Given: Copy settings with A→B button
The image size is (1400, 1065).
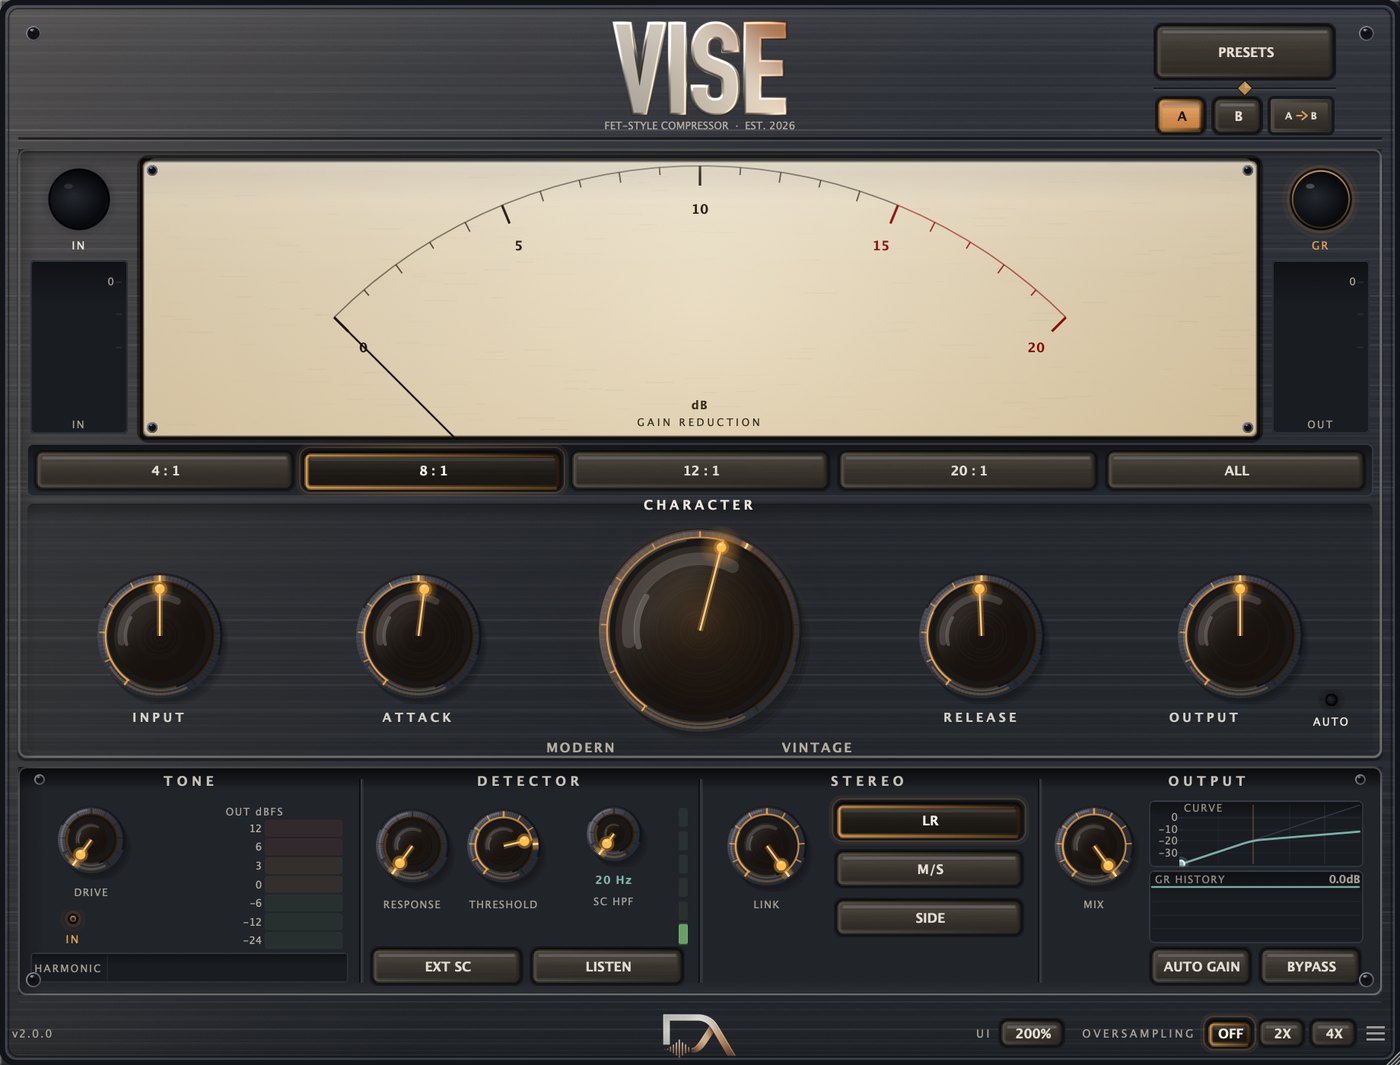Looking at the screenshot, I should [1300, 116].
